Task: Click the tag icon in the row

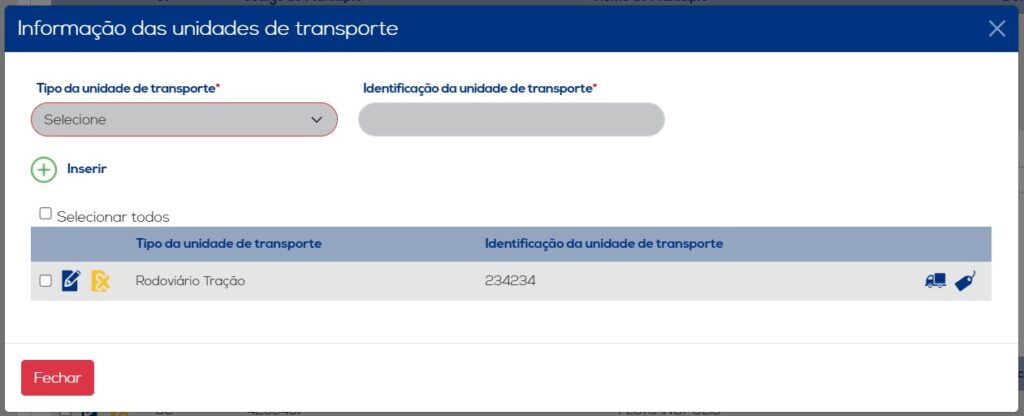Action: click(965, 281)
